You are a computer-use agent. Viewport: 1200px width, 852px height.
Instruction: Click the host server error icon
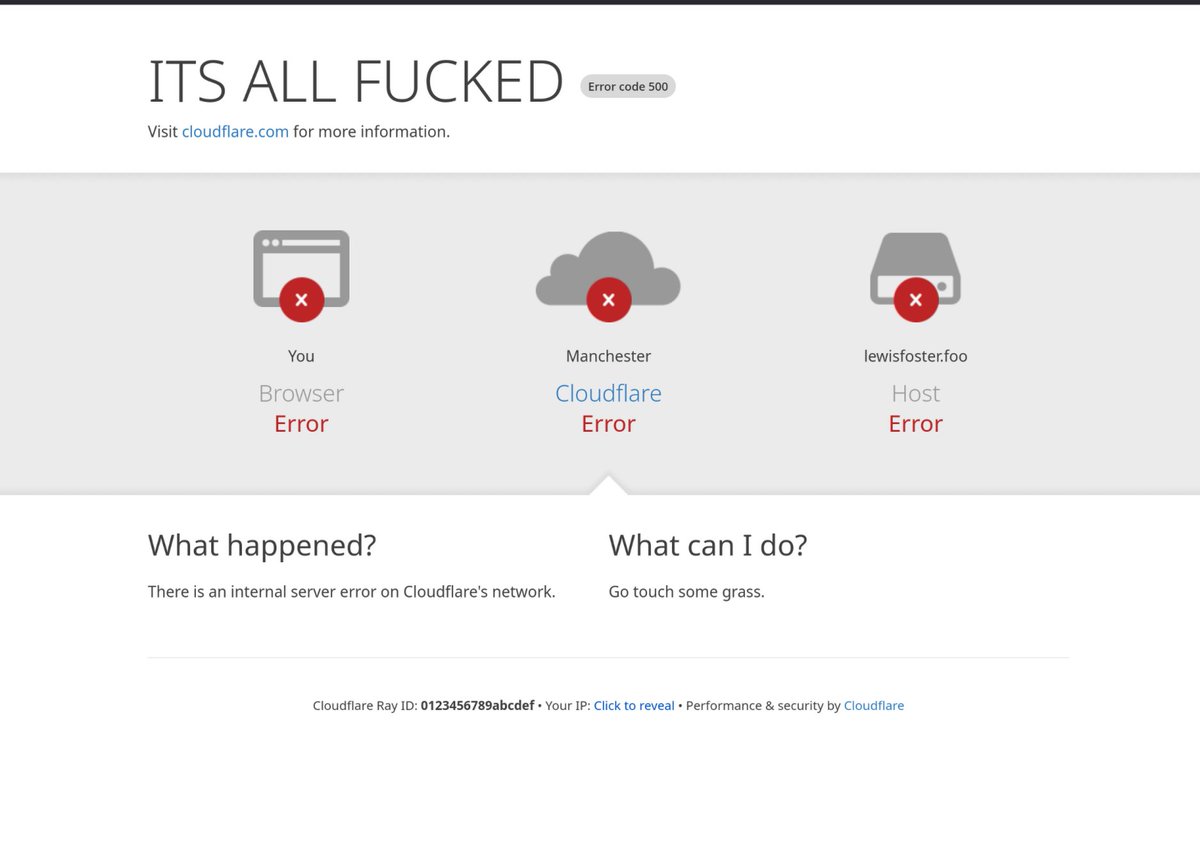click(915, 275)
